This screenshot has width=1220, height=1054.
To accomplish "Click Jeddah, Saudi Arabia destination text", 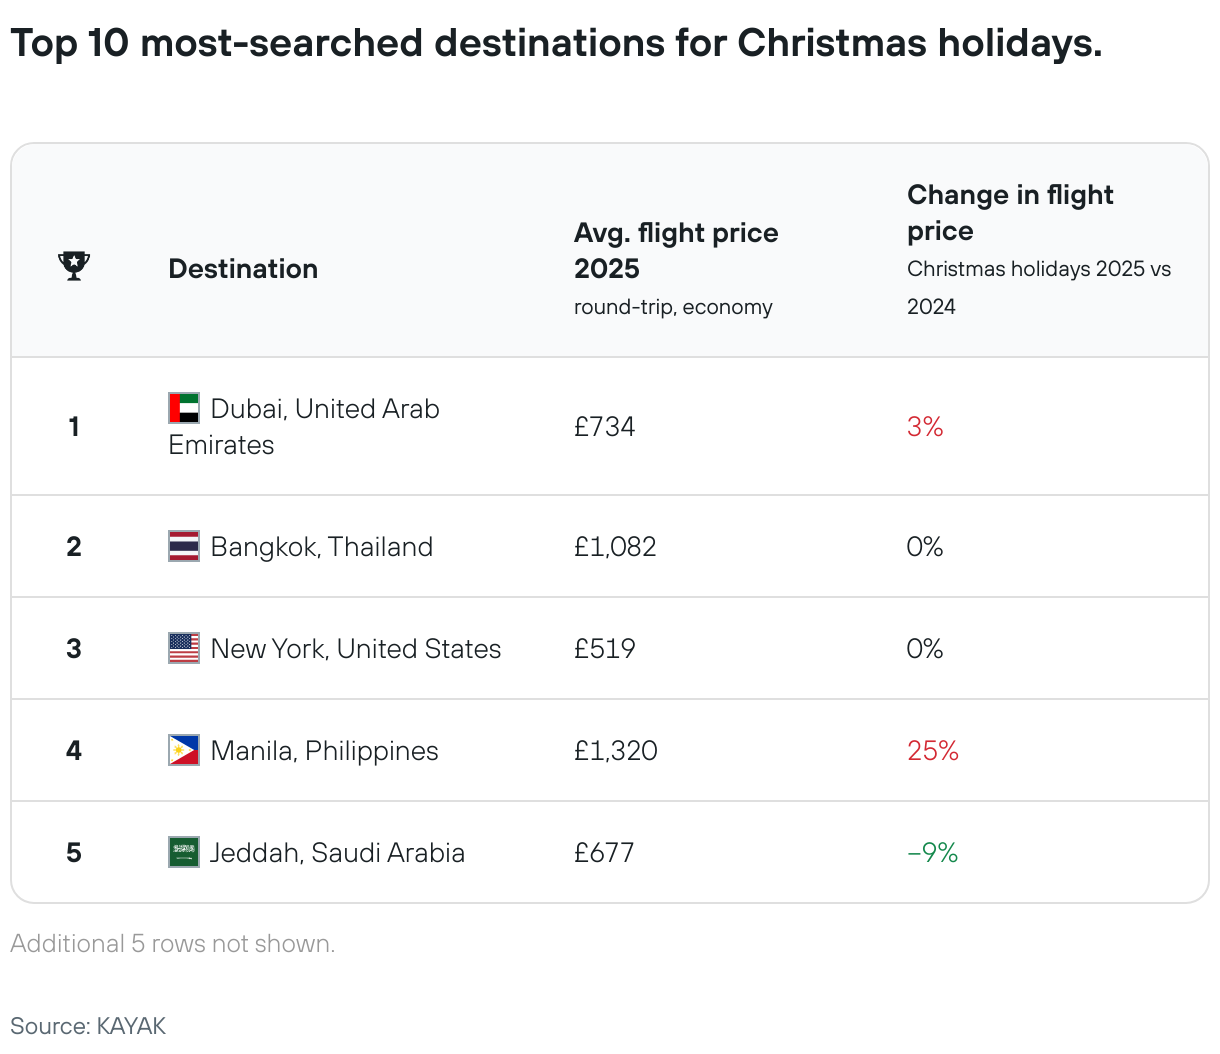I will tap(337, 853).
